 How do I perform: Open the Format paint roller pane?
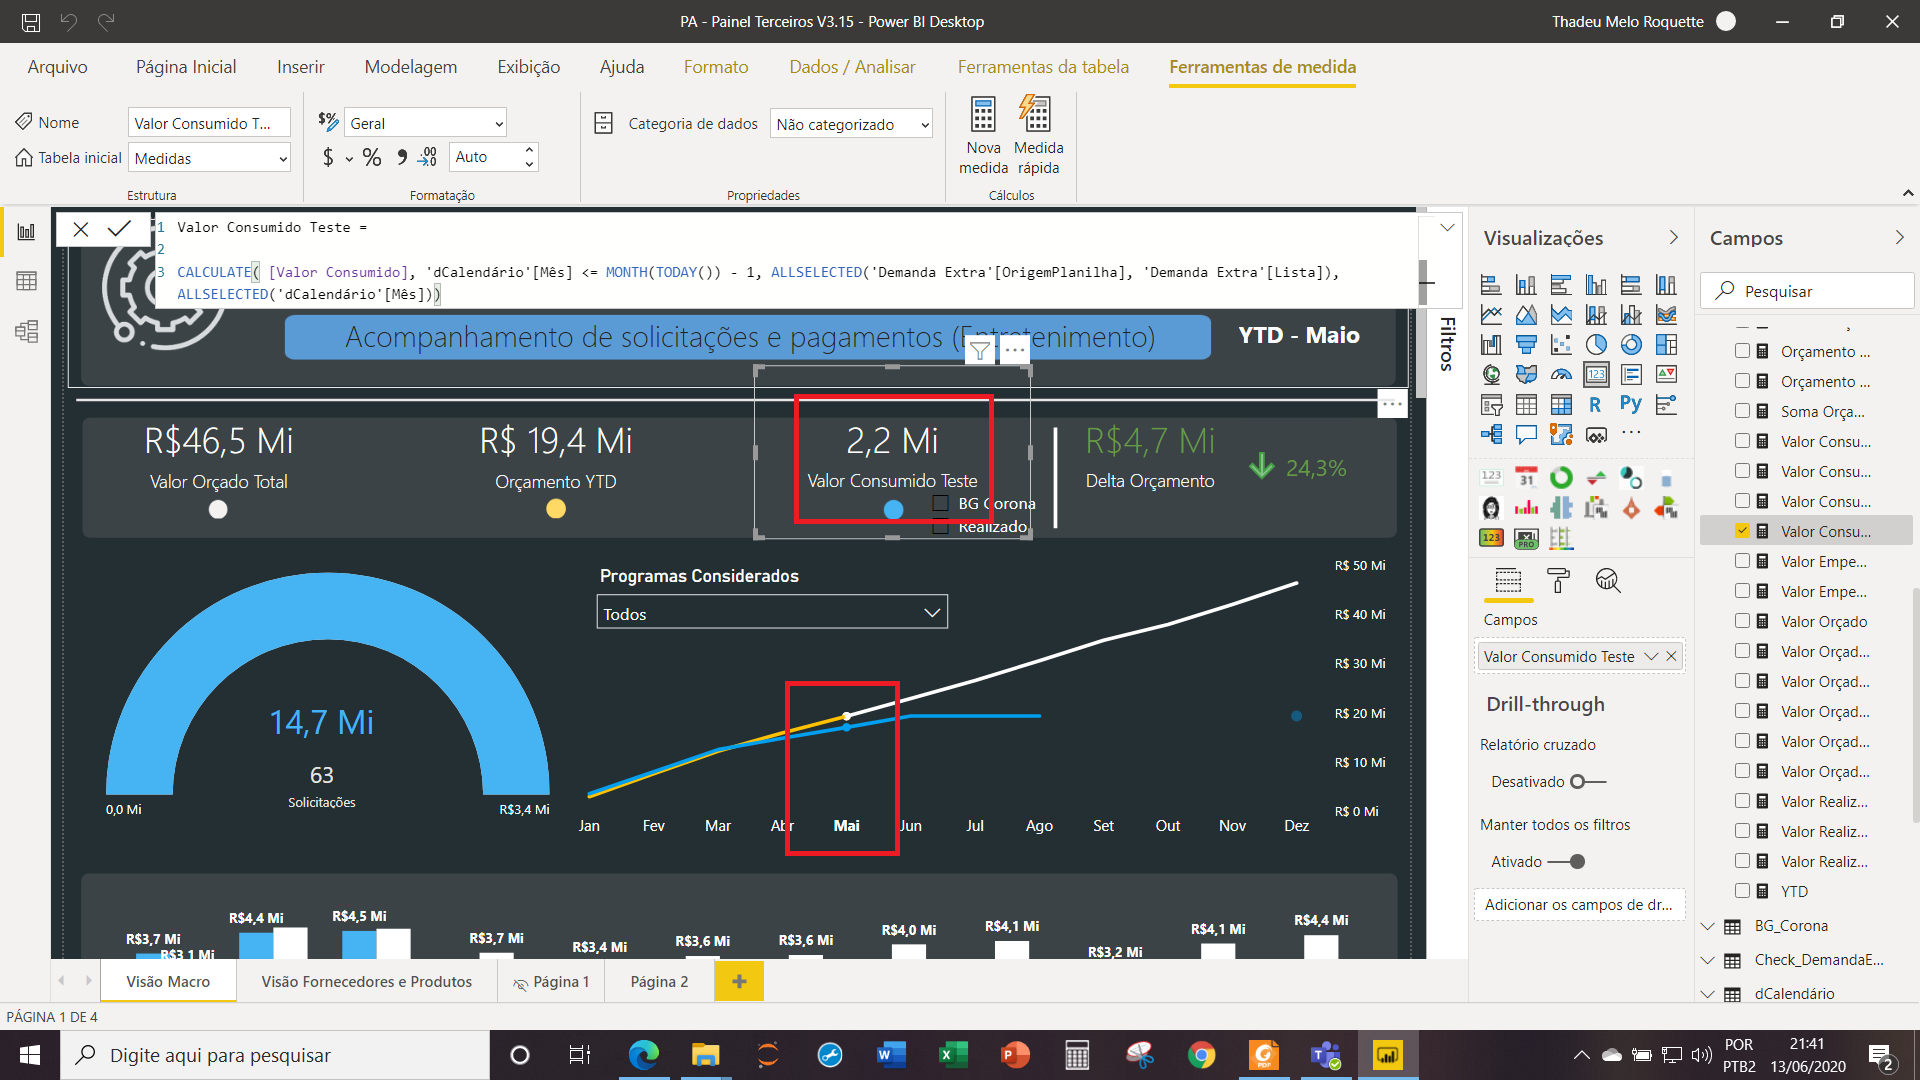1558,581
